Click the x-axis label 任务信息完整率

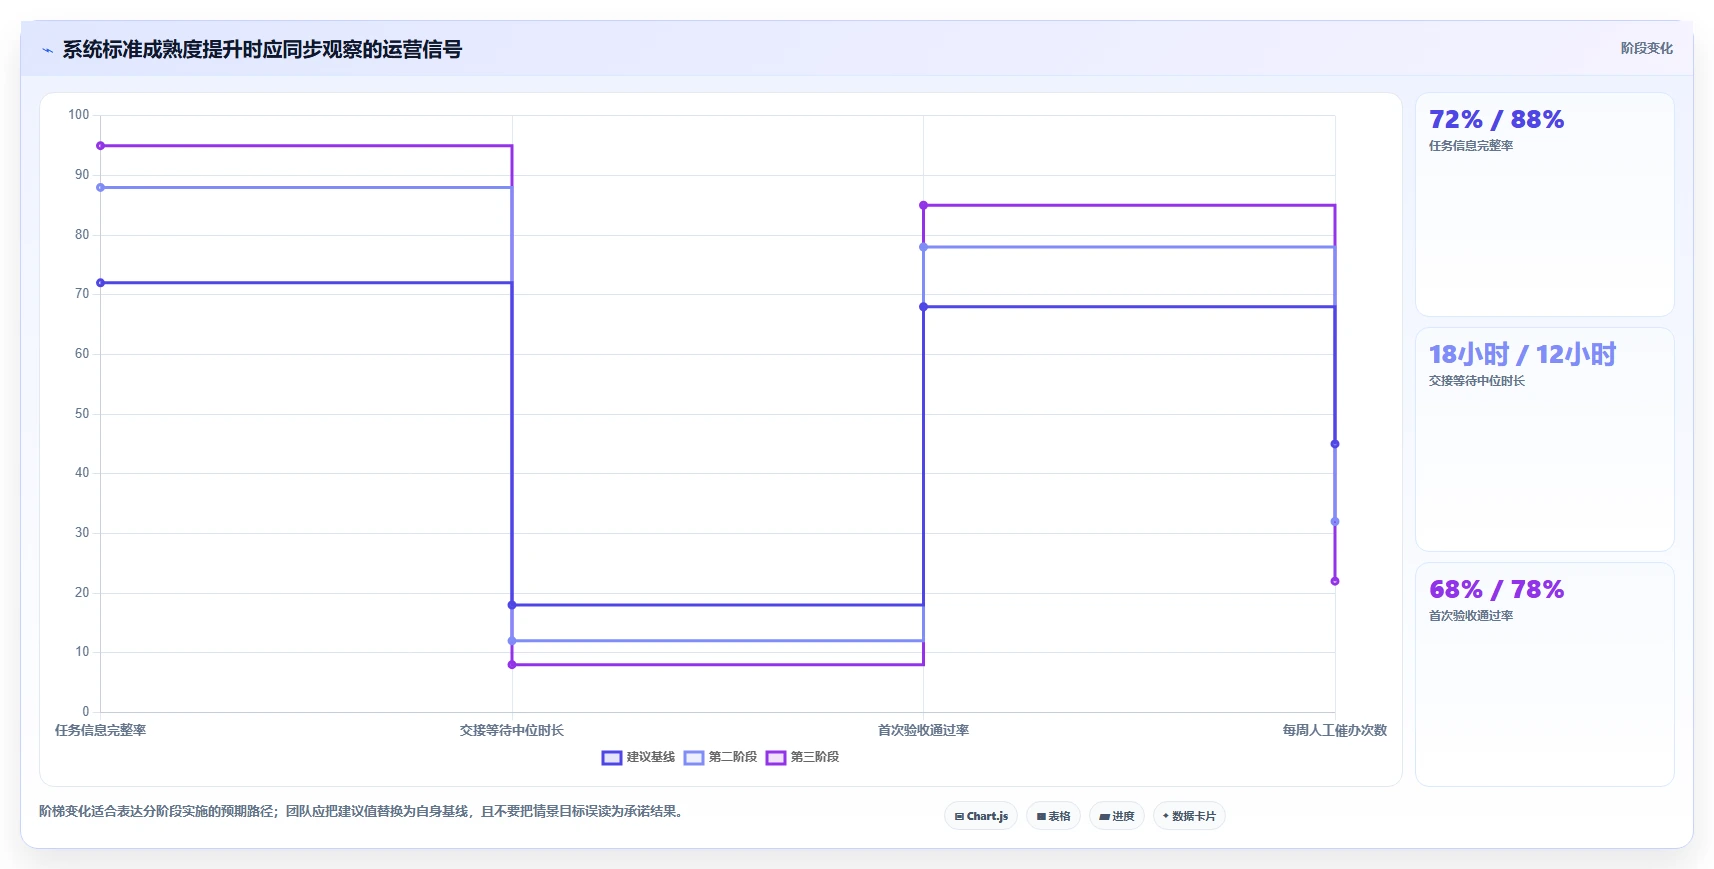[x=100, y=731]
